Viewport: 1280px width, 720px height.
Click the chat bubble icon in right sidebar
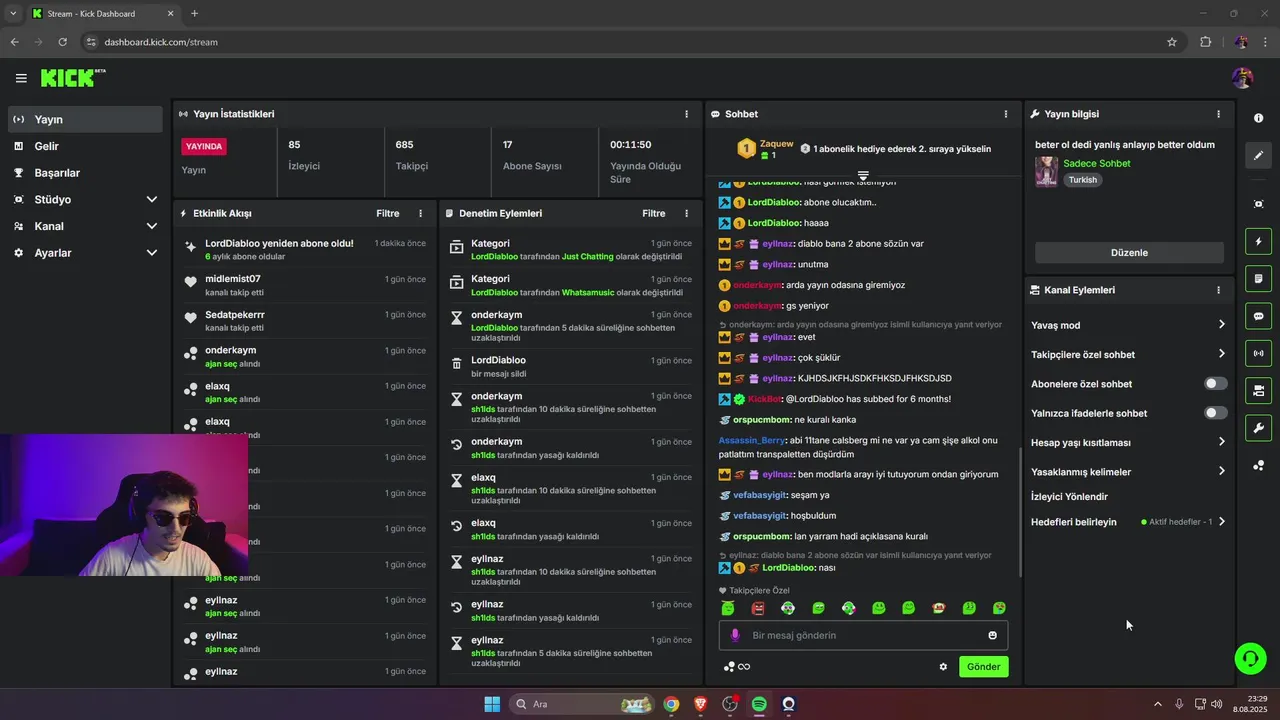tap(1258, 316)
